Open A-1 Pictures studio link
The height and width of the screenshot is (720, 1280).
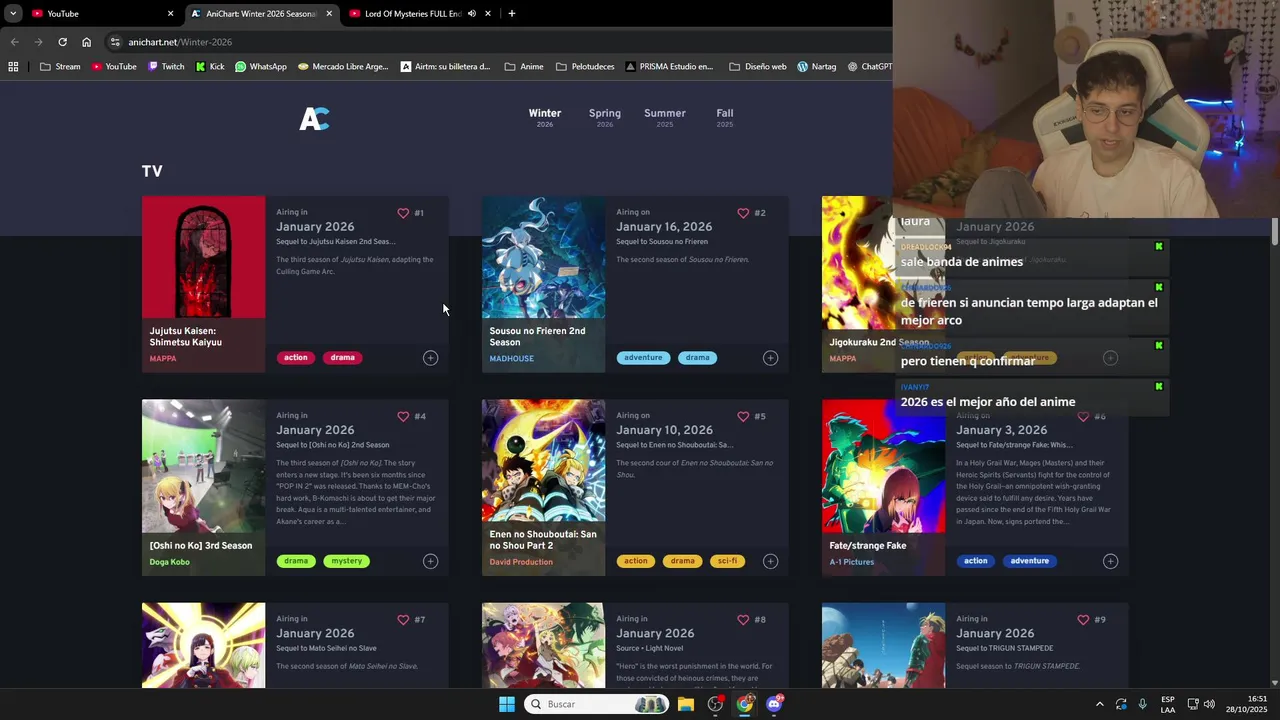pos(851,562)
